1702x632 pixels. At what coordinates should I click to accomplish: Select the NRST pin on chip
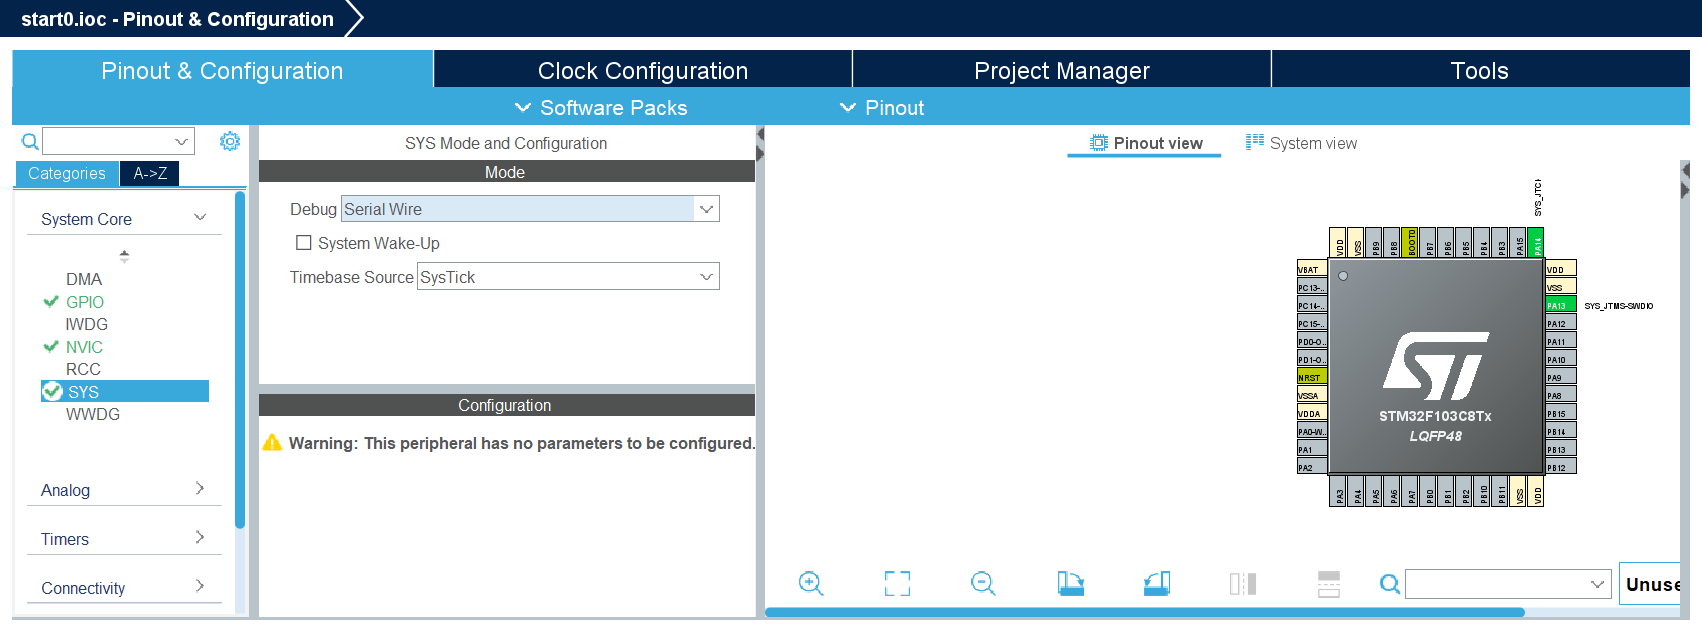click(1313, 377)
